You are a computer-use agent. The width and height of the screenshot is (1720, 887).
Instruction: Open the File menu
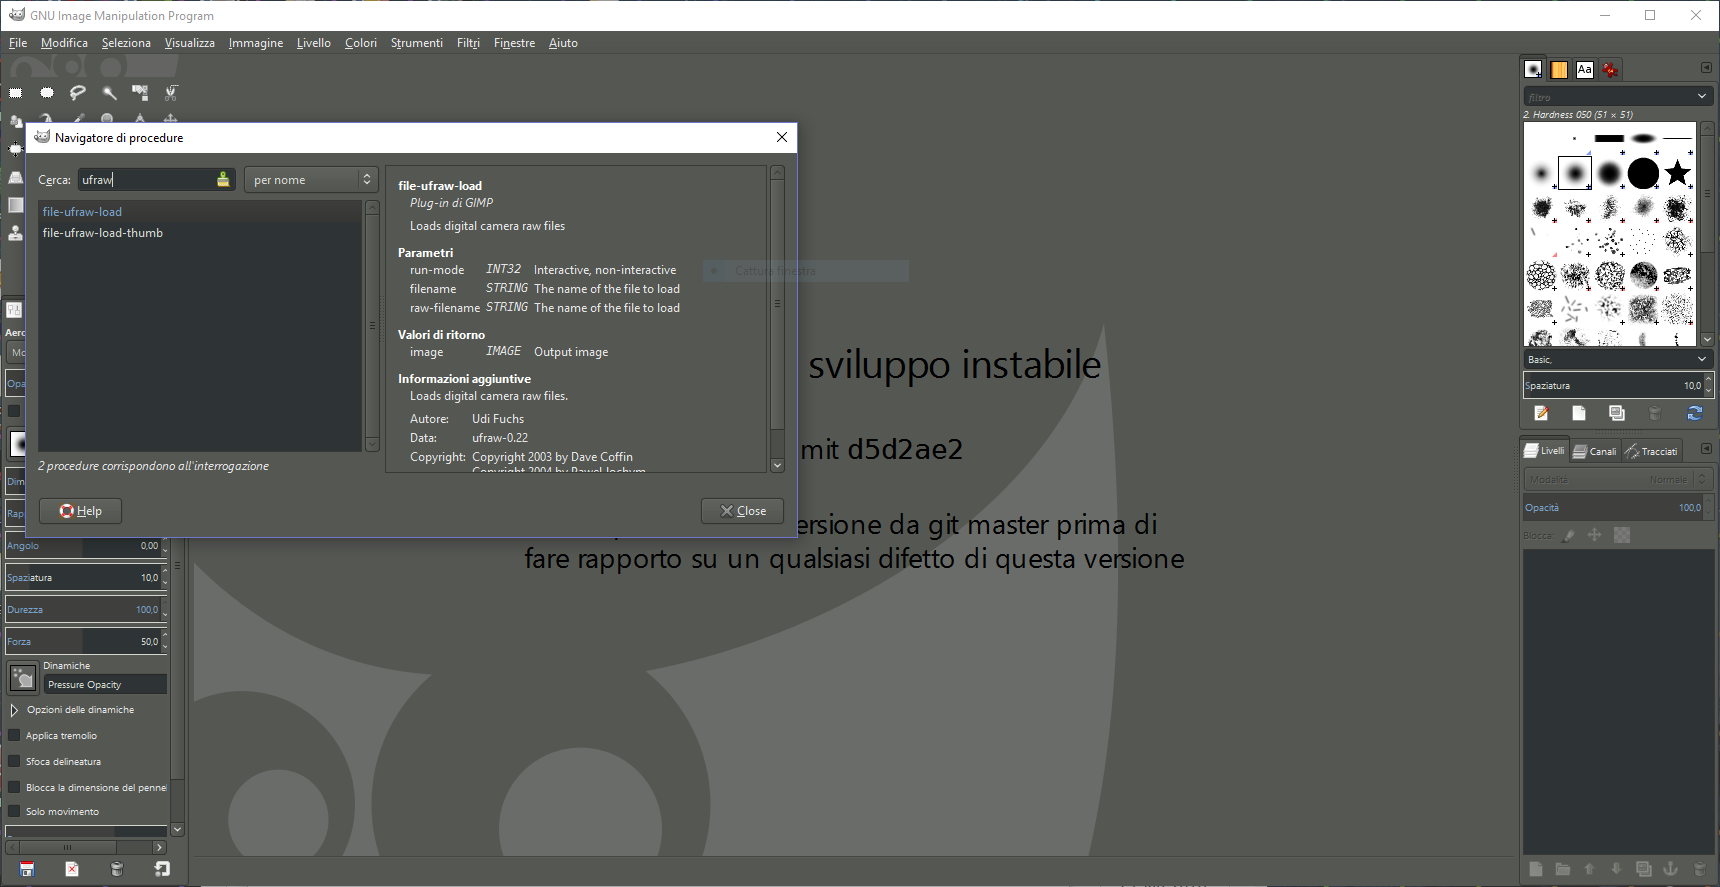pos(18,43)
